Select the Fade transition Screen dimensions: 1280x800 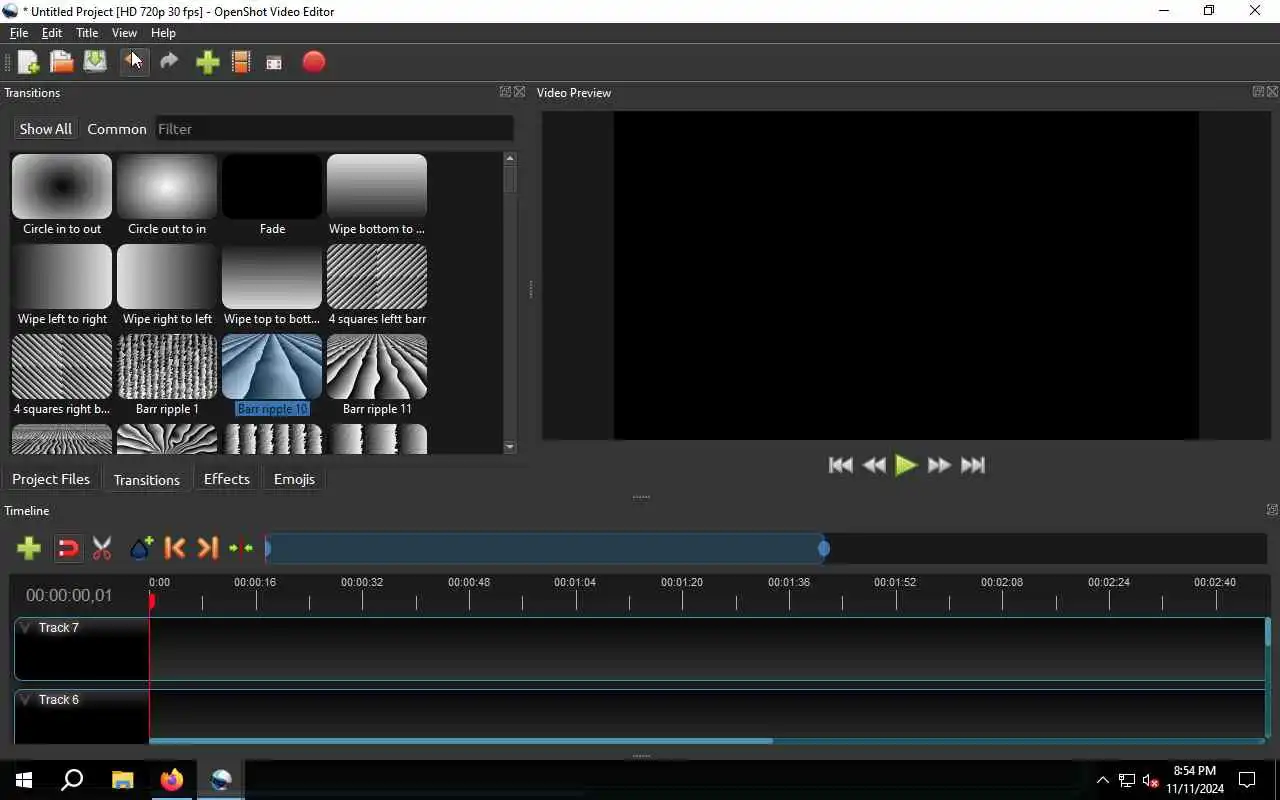point(272,196)
